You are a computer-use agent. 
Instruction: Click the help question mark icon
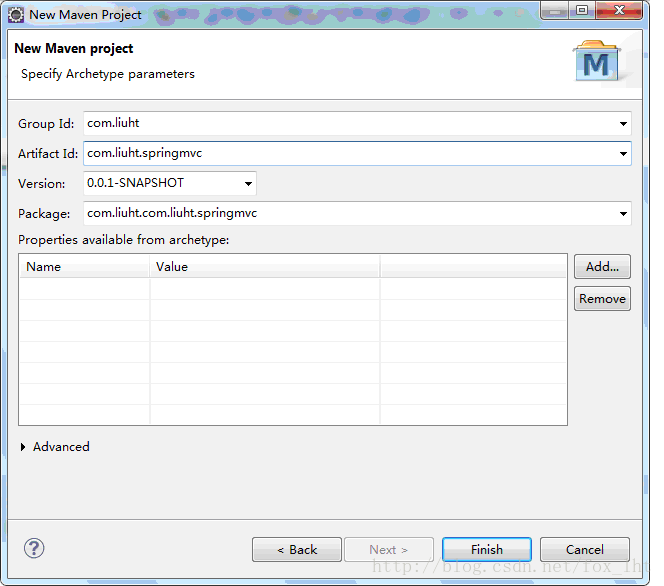pyautogui.click(x=34, y=548)
